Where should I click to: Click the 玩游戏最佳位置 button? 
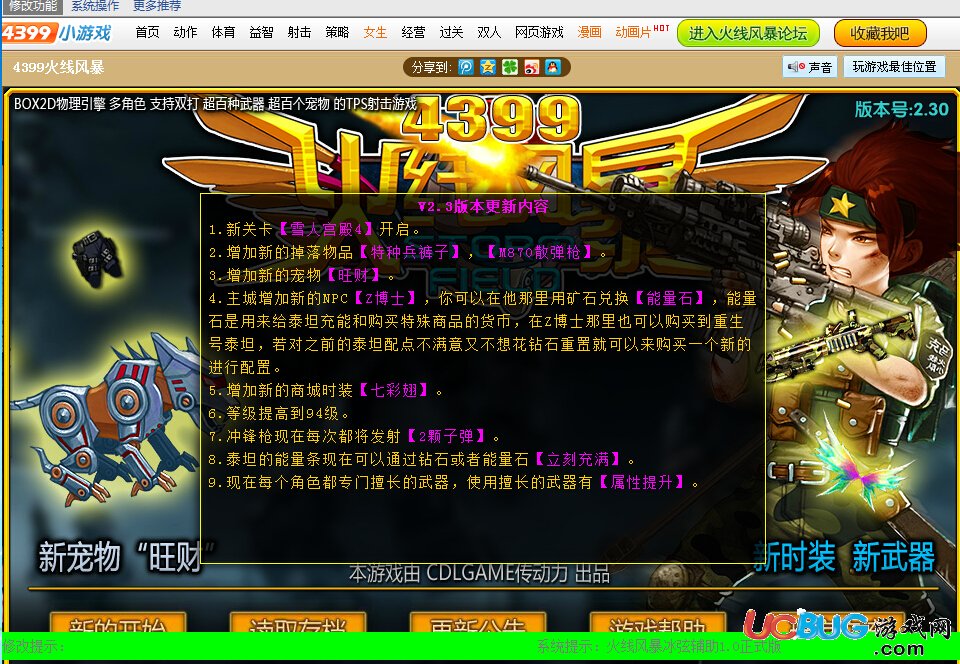pos(894,67)
